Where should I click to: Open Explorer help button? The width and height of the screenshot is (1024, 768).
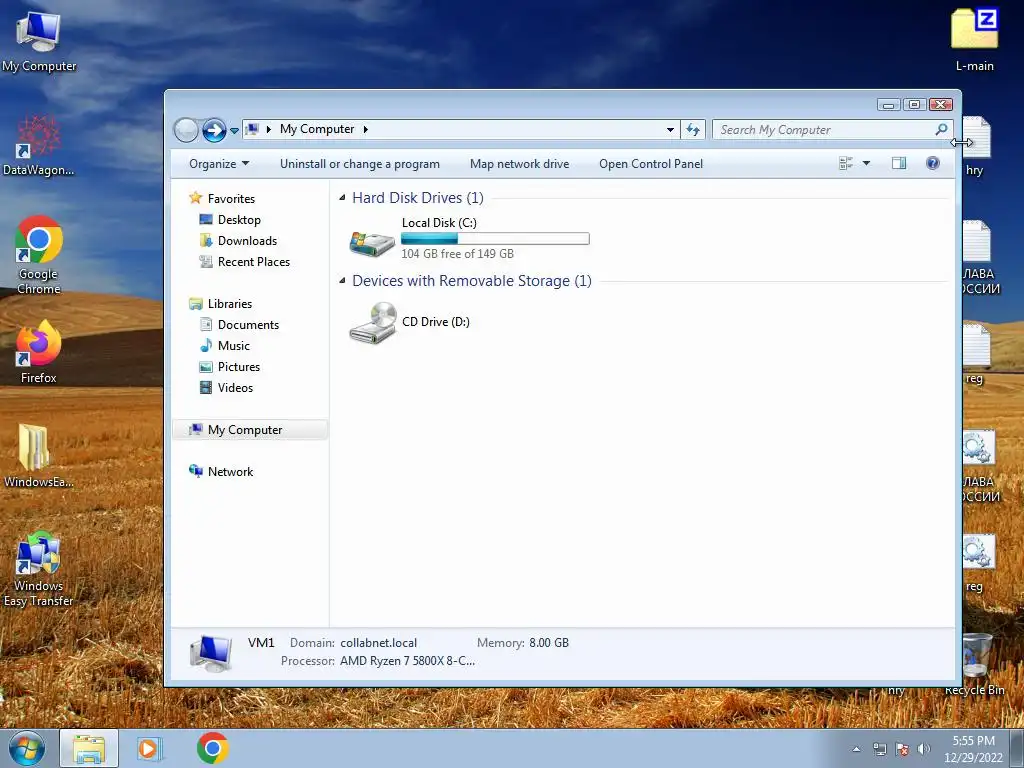pos(933,163)
